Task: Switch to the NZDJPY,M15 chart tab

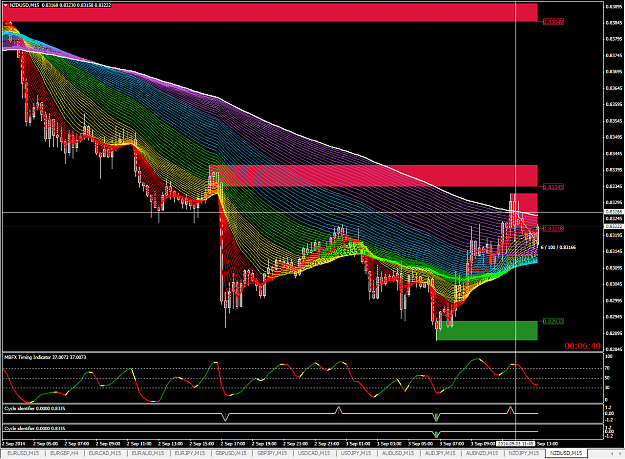Action: 523,453
